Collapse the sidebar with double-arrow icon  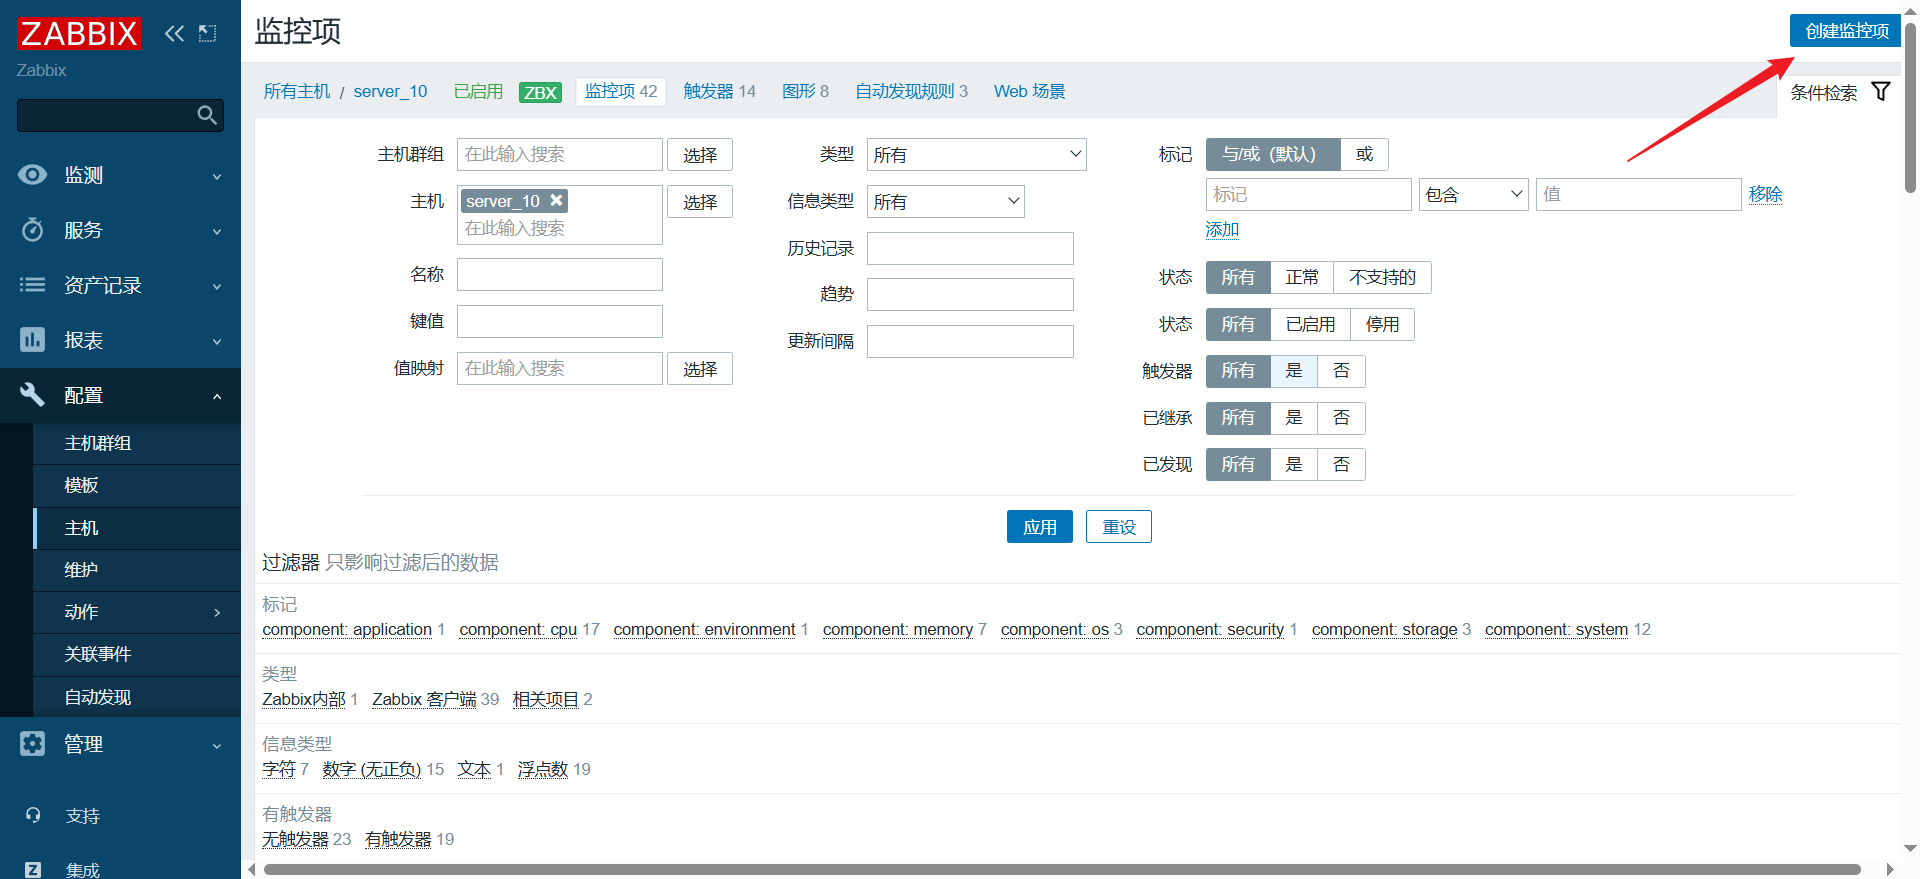174,33
